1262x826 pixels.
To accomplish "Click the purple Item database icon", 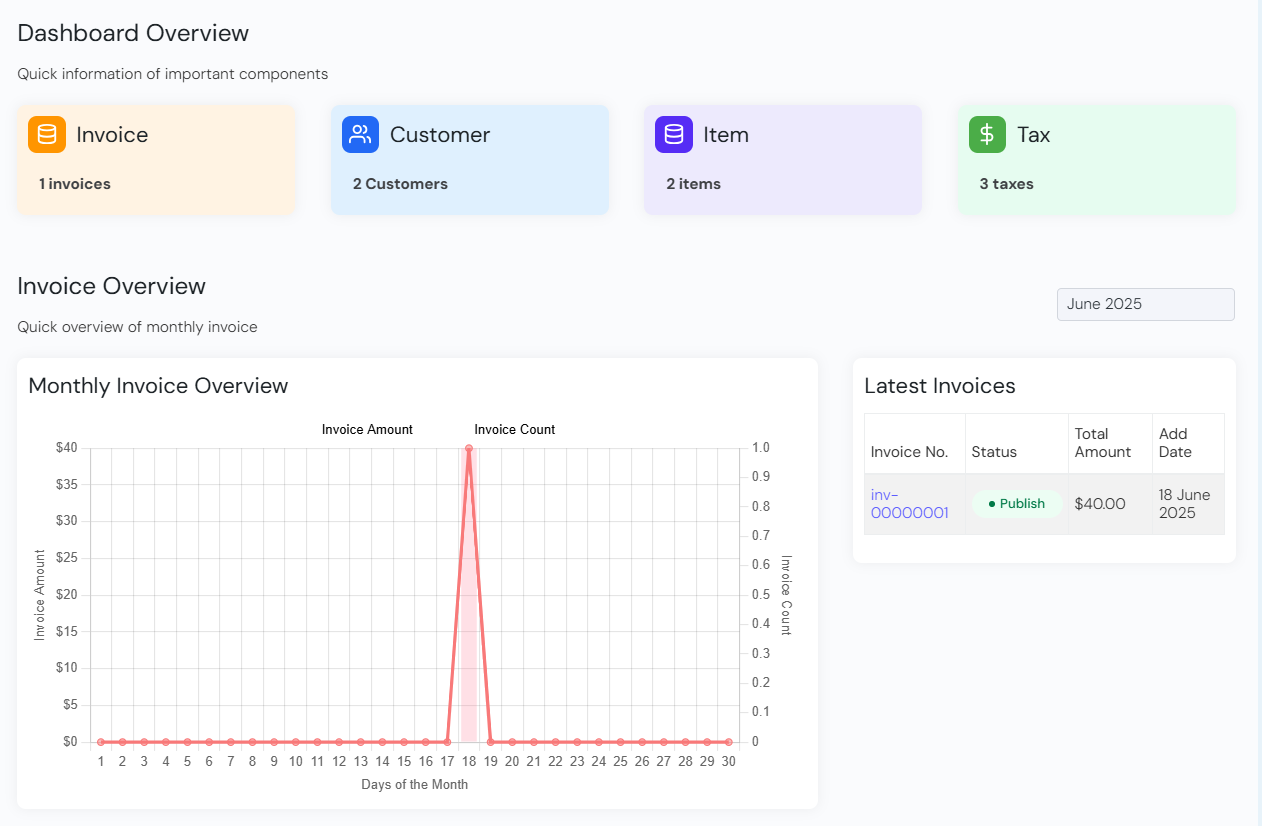I will 674,135.
